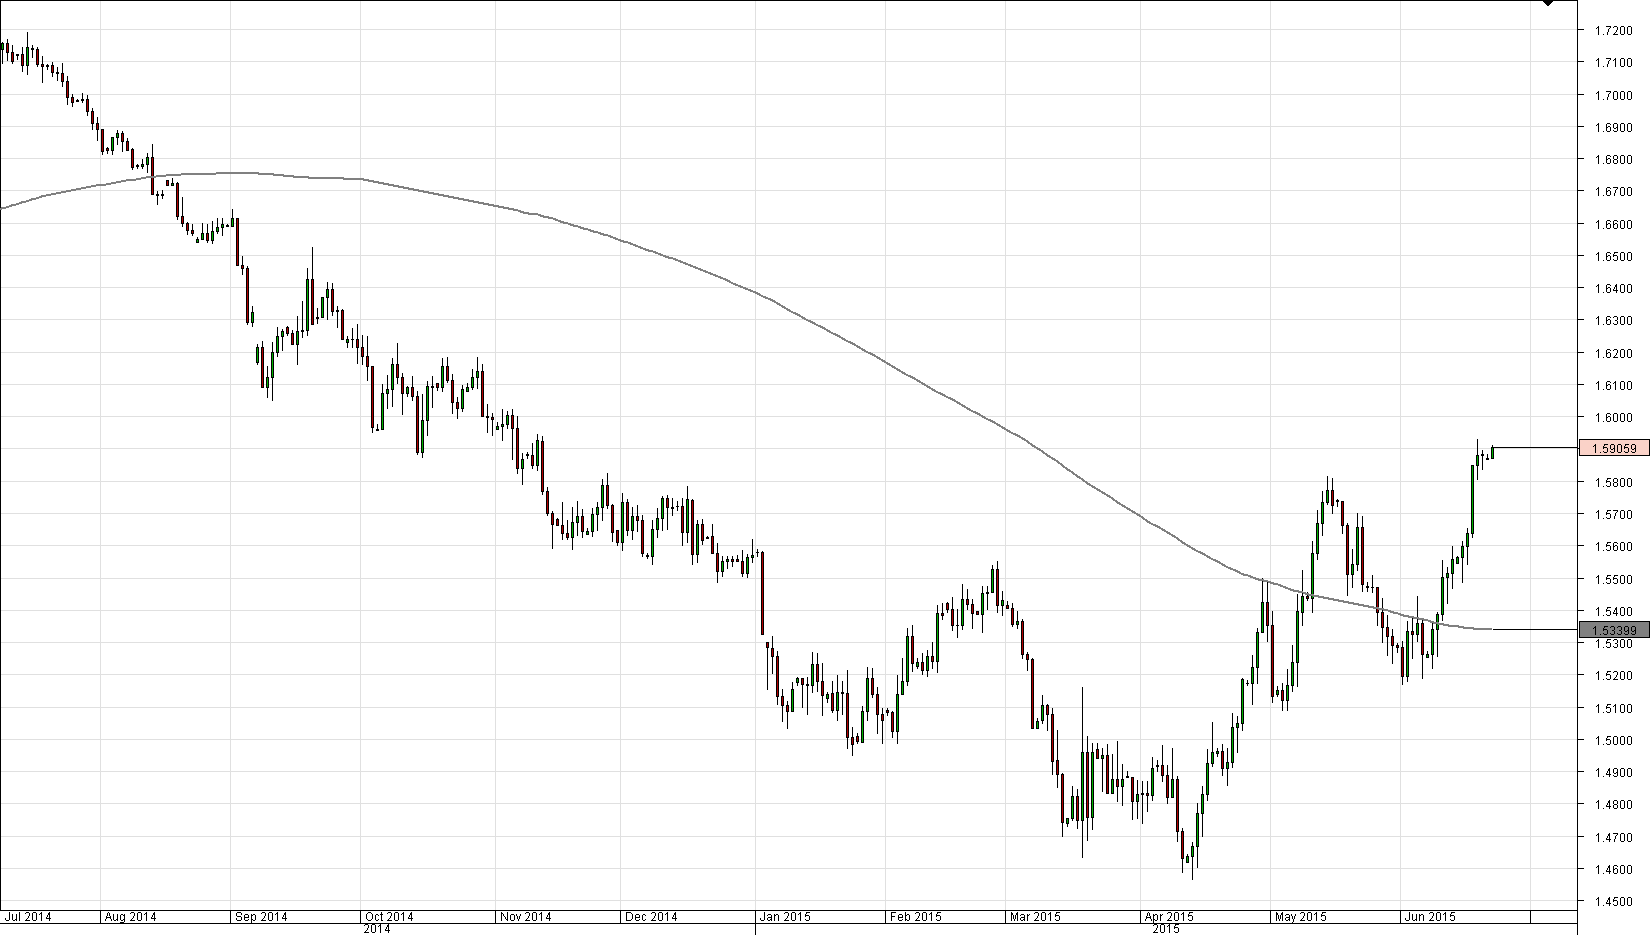Click the 1.5800 price axis label
This screenshot has height=935, width=1651.
coord(1613,483)
